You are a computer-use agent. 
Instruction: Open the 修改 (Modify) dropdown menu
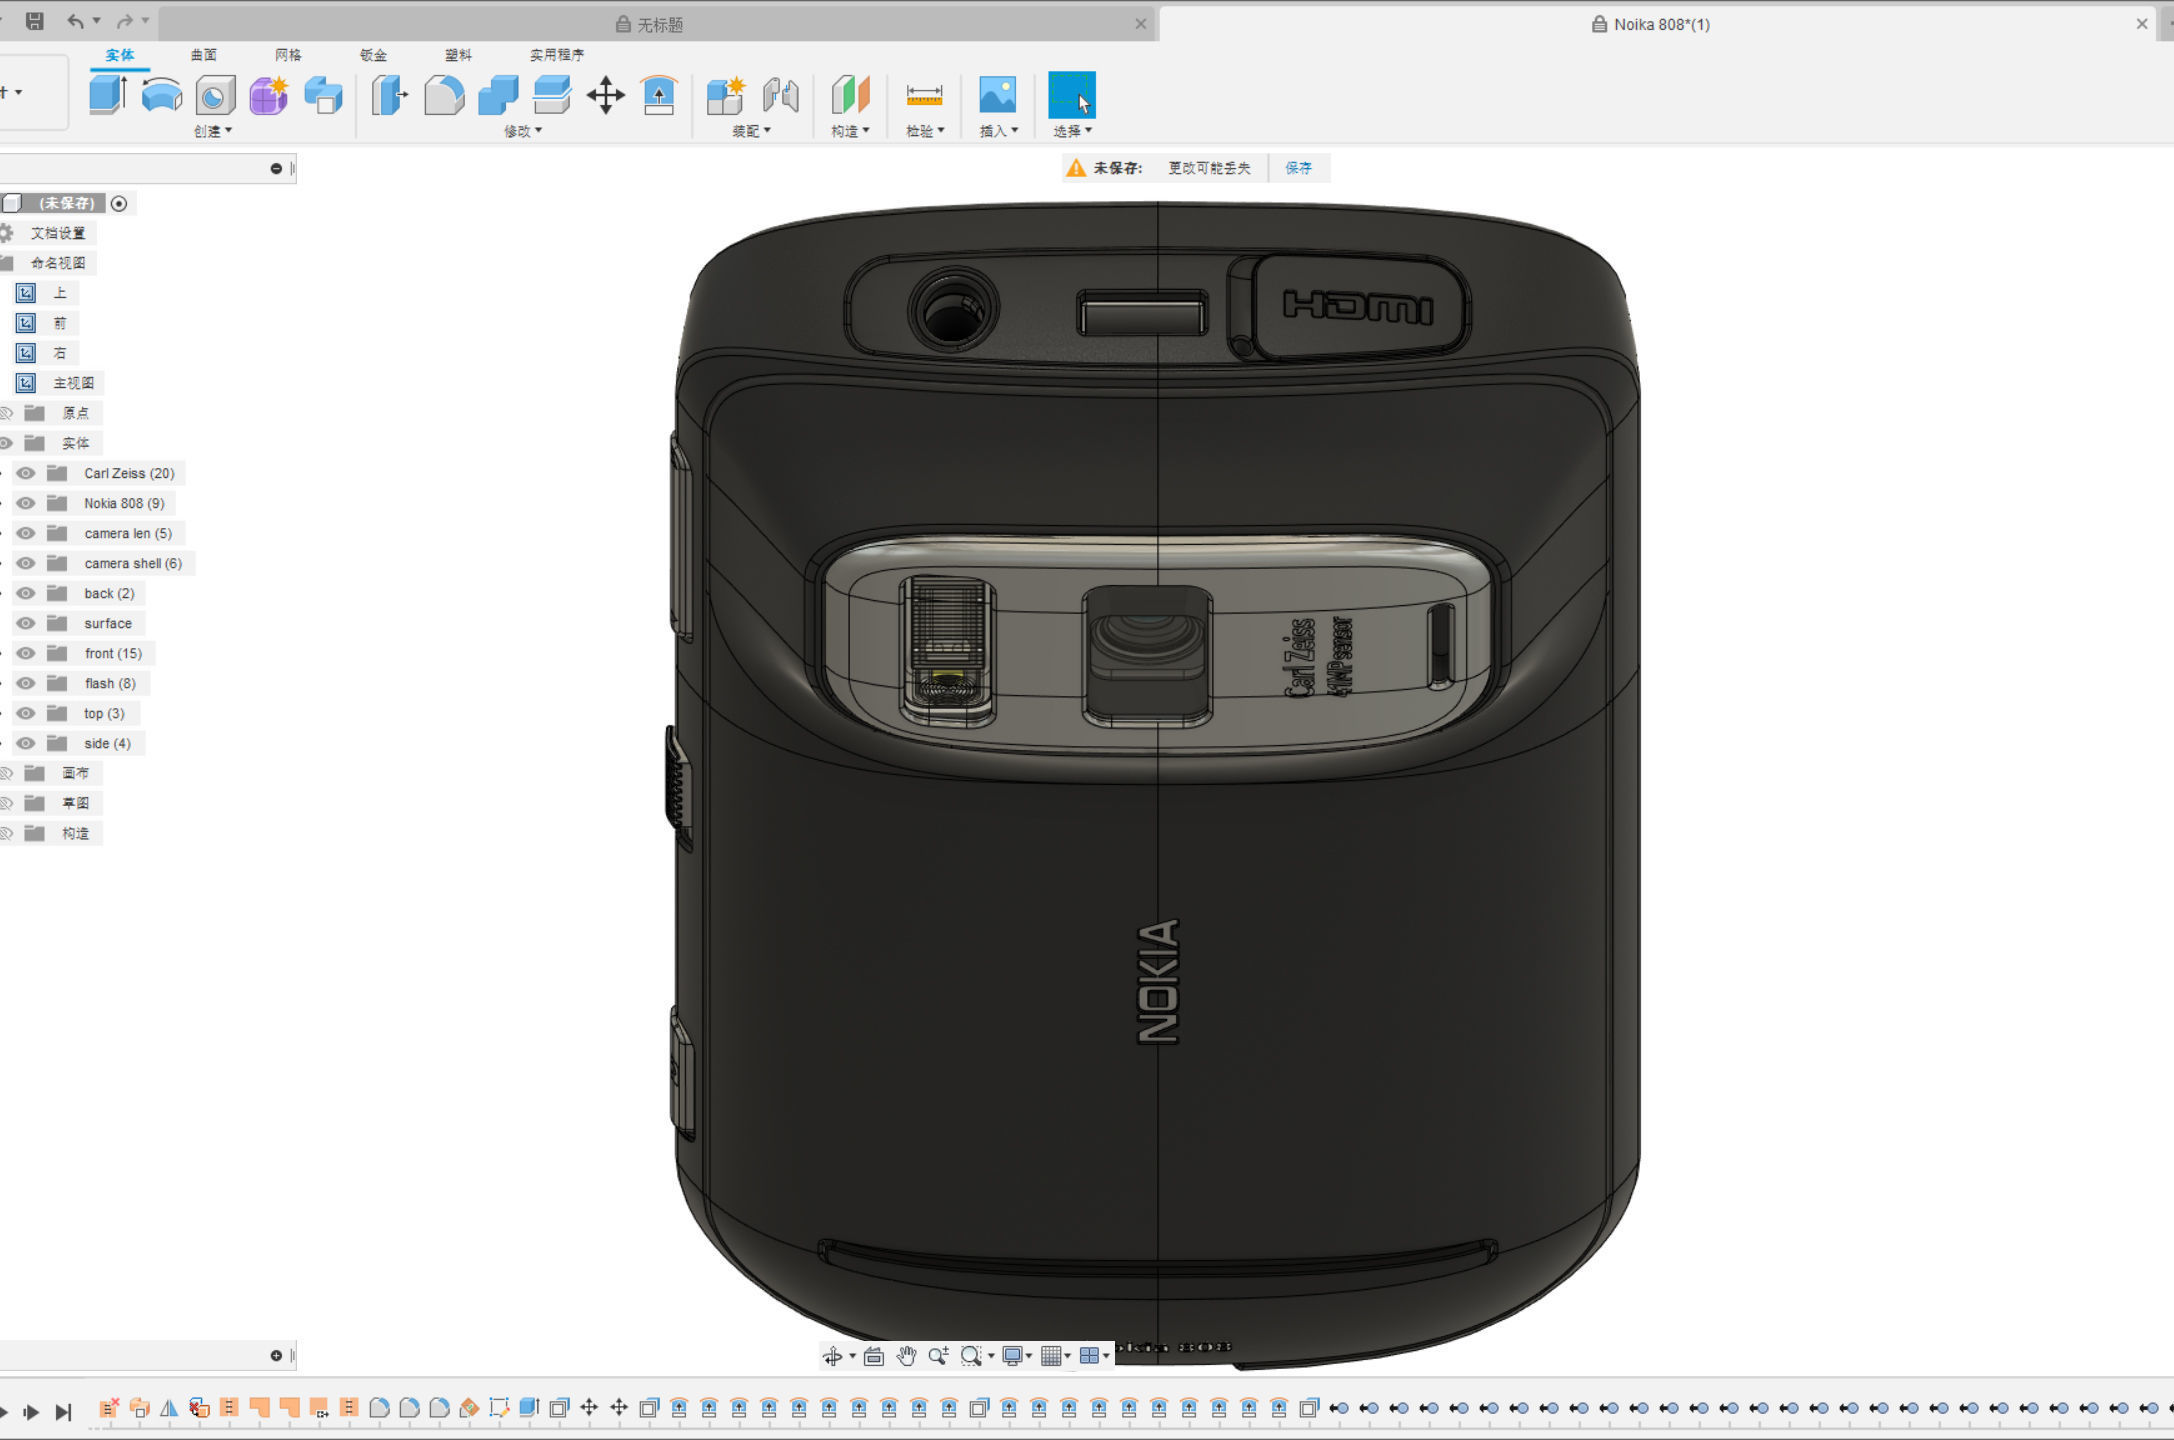point(522,131)
